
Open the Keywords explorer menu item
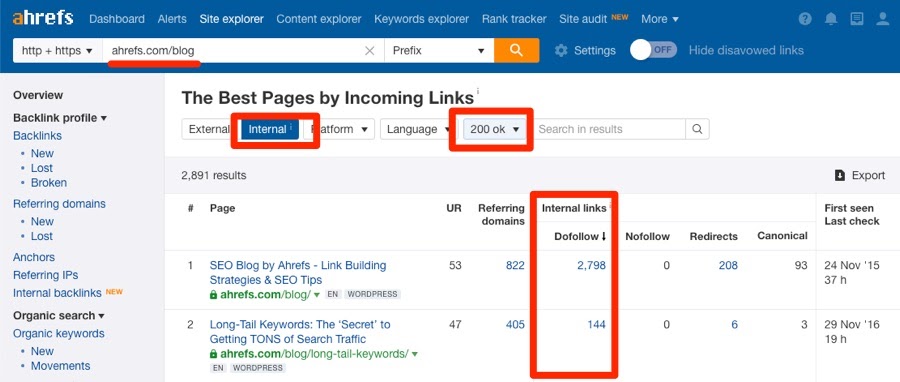421,19
